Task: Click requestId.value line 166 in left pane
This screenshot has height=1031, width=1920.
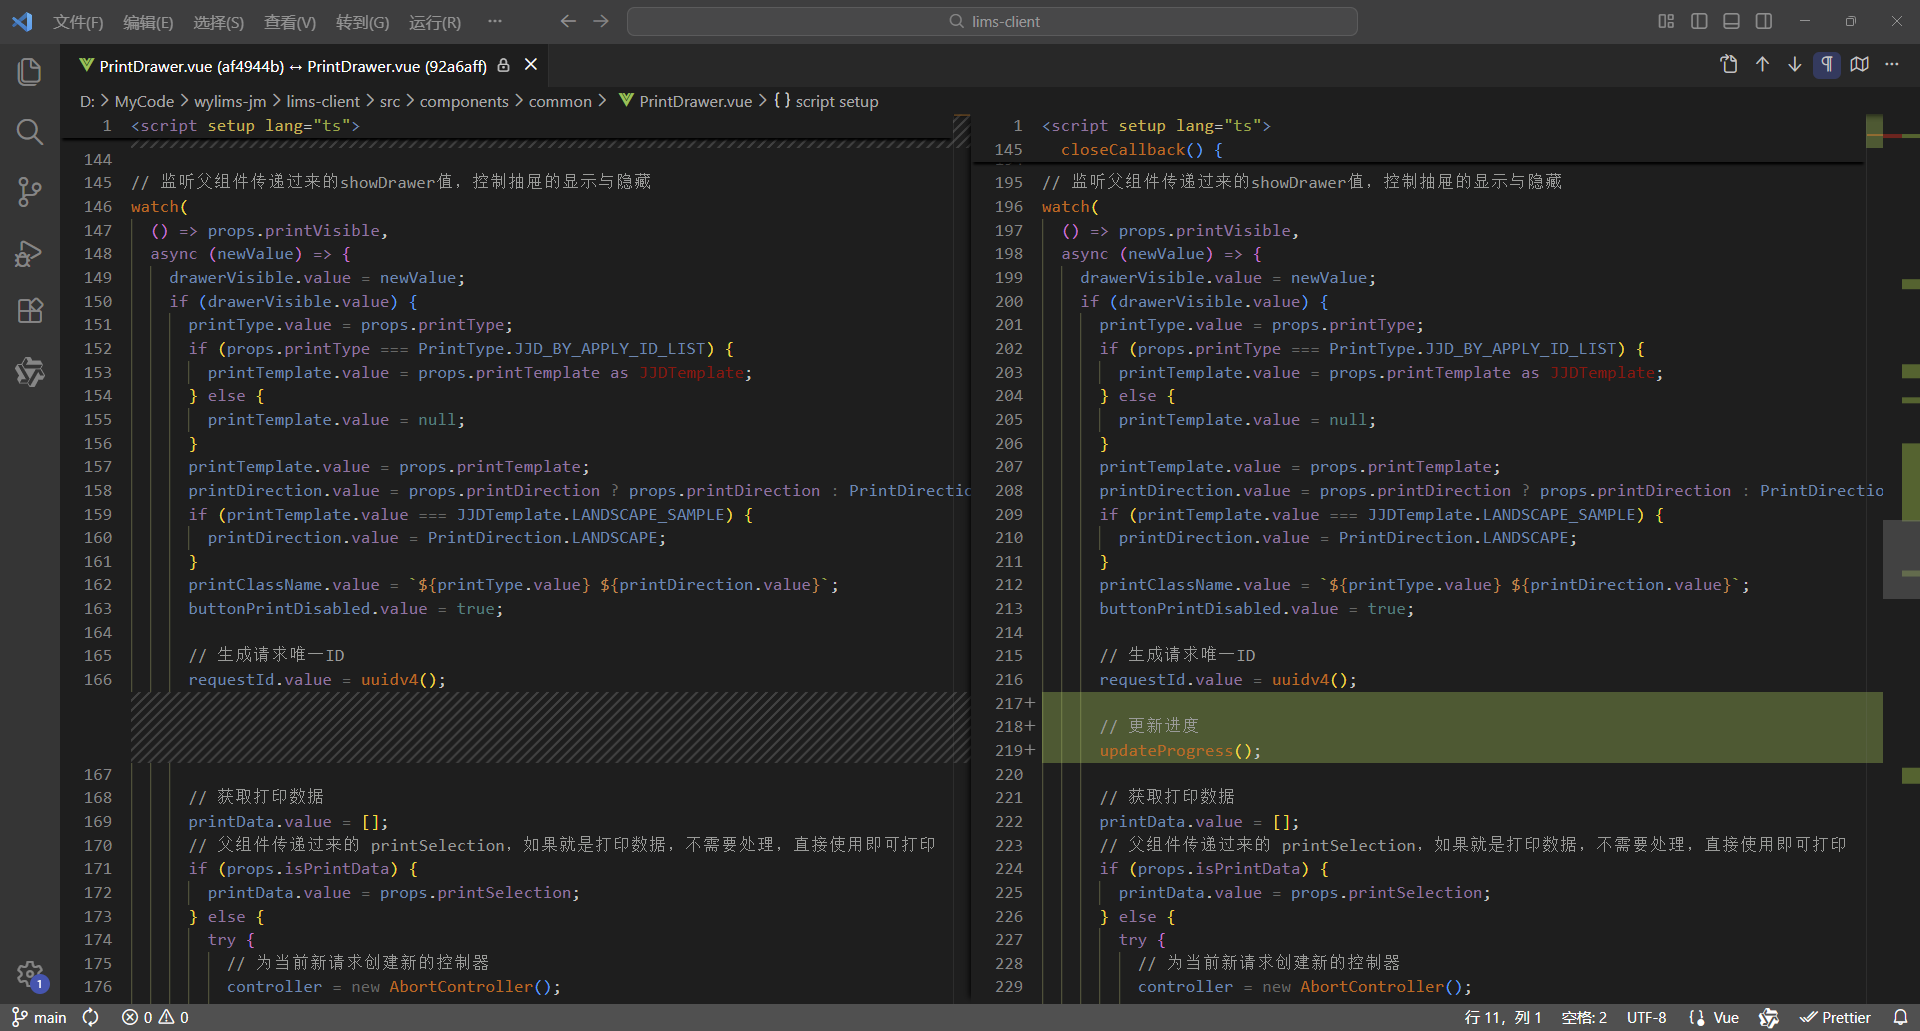Action: coord(317,680)
